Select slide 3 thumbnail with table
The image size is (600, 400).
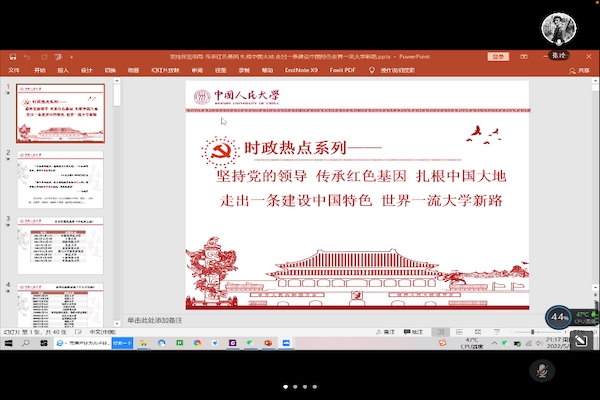point(60,246)
